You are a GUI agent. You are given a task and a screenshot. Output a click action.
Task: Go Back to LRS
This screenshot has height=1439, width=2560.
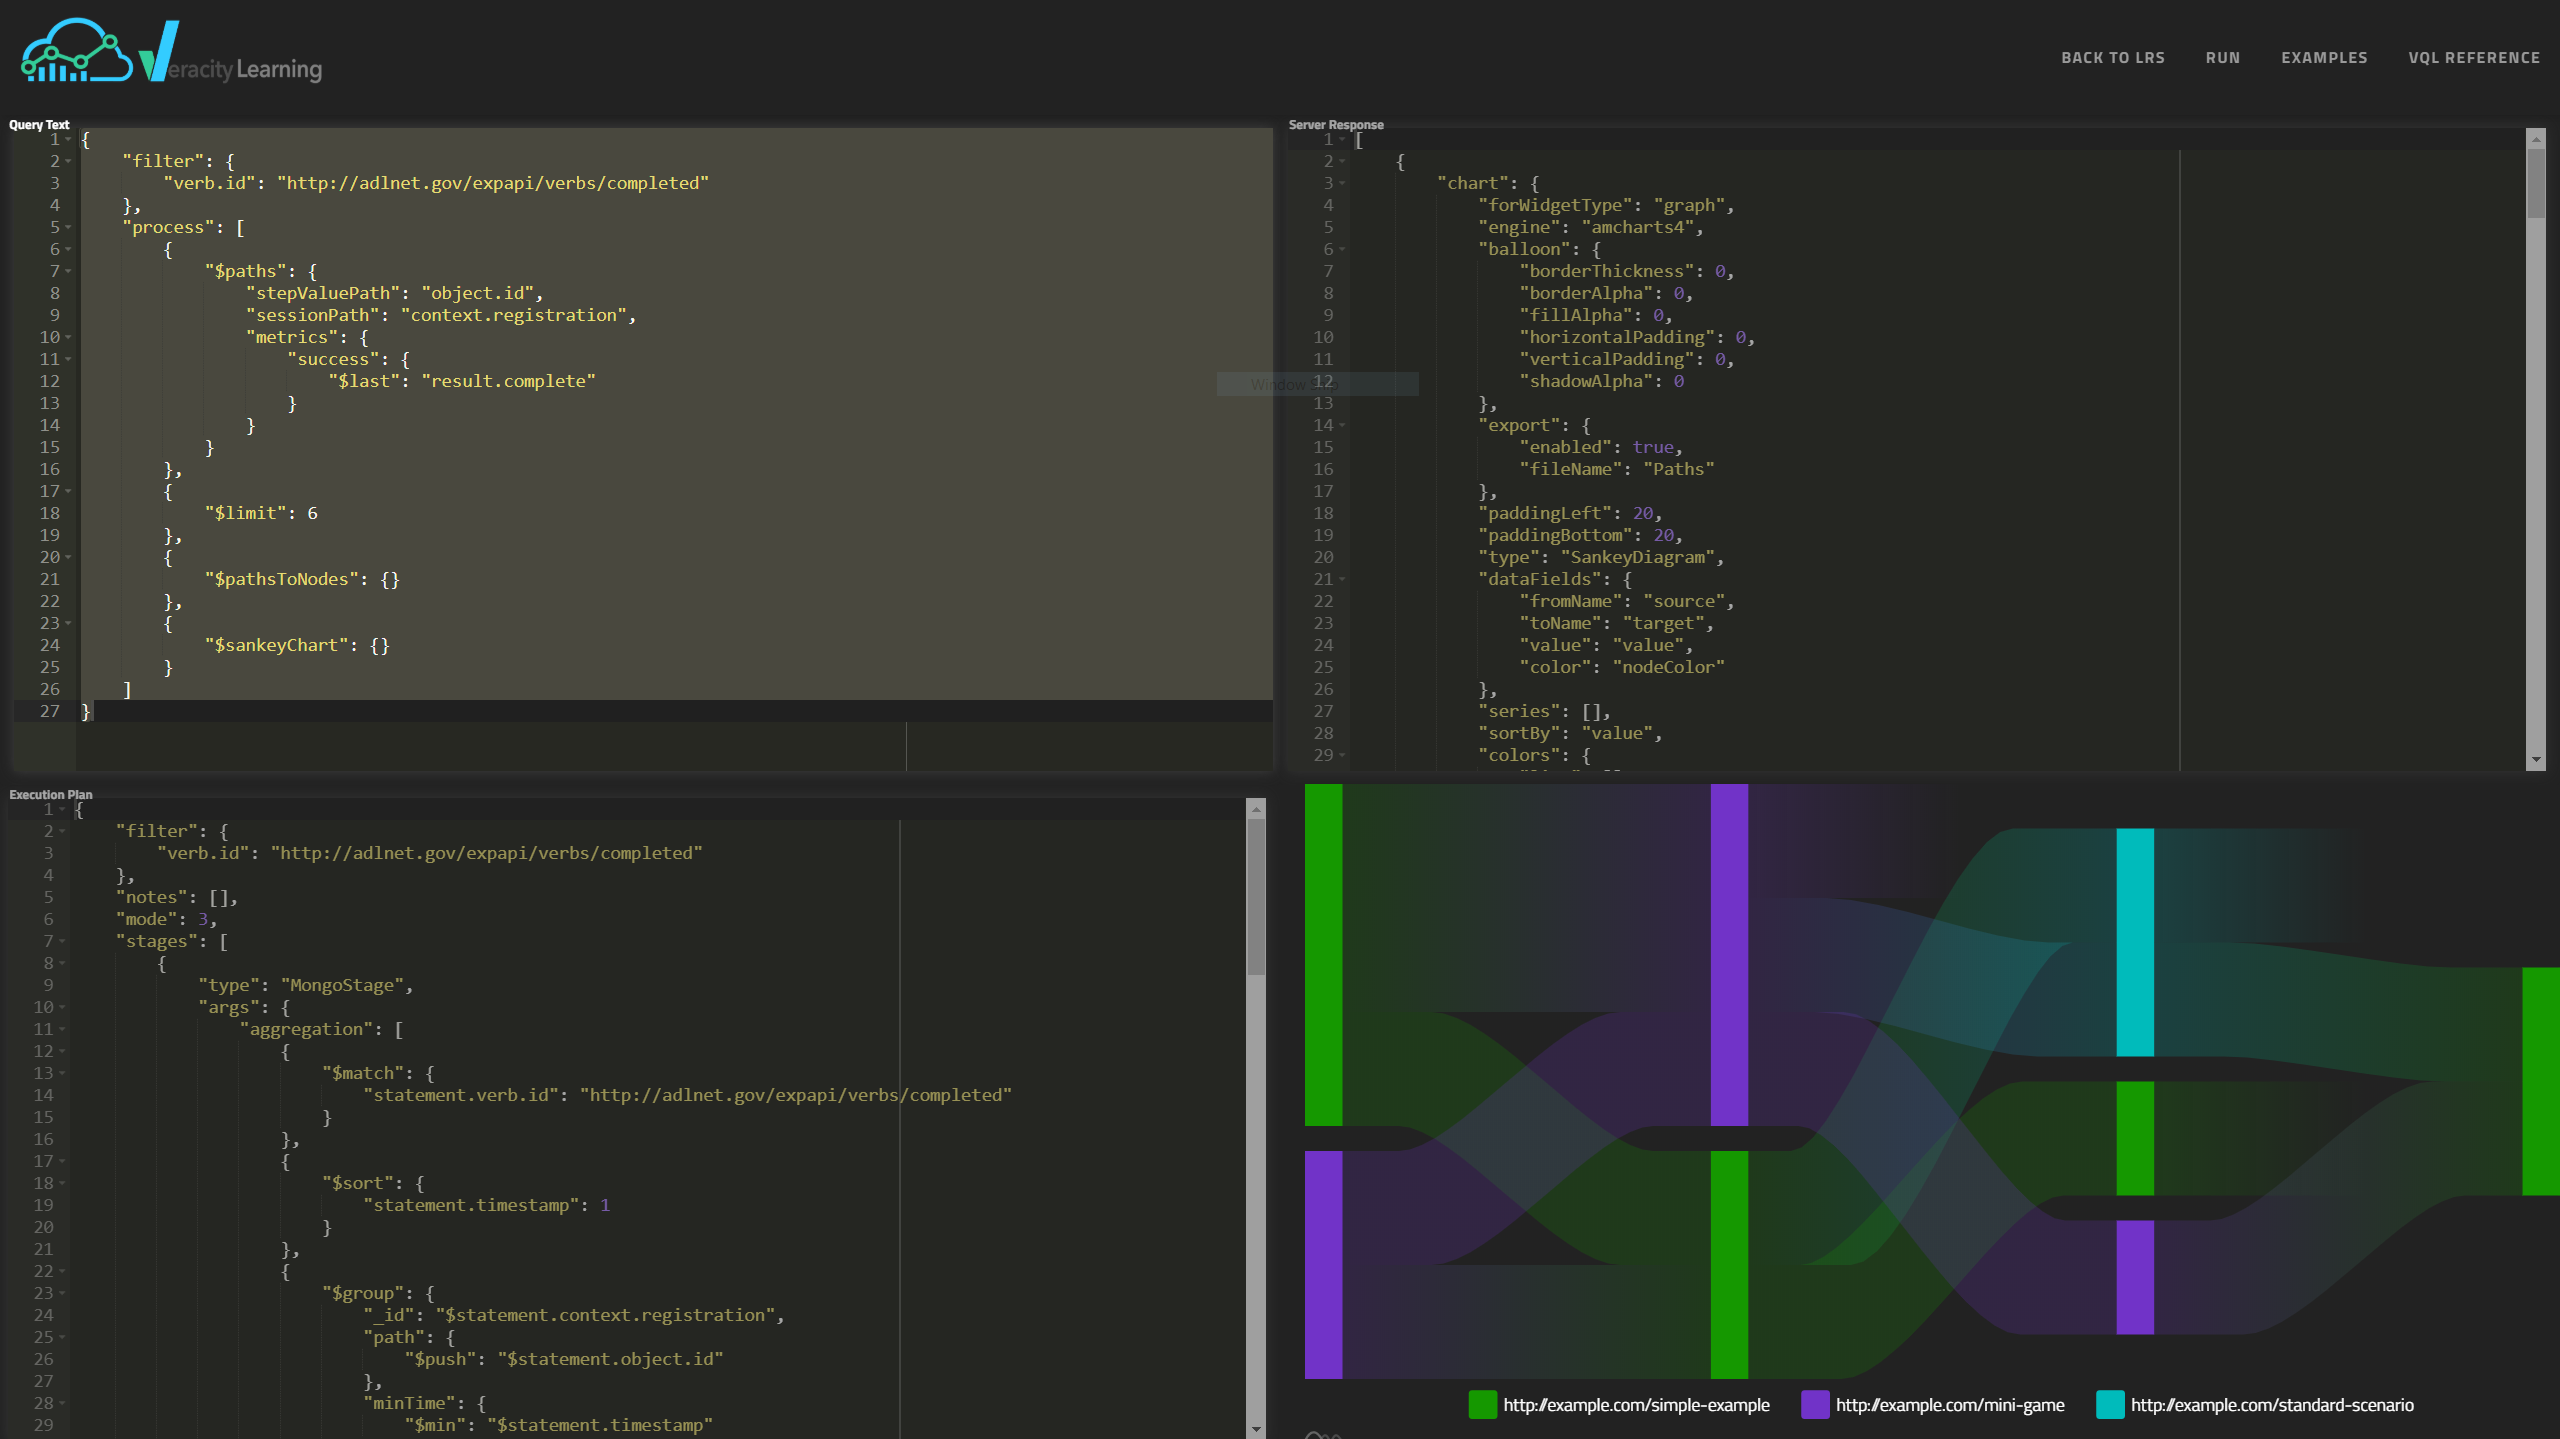[x=2112, y=58]
